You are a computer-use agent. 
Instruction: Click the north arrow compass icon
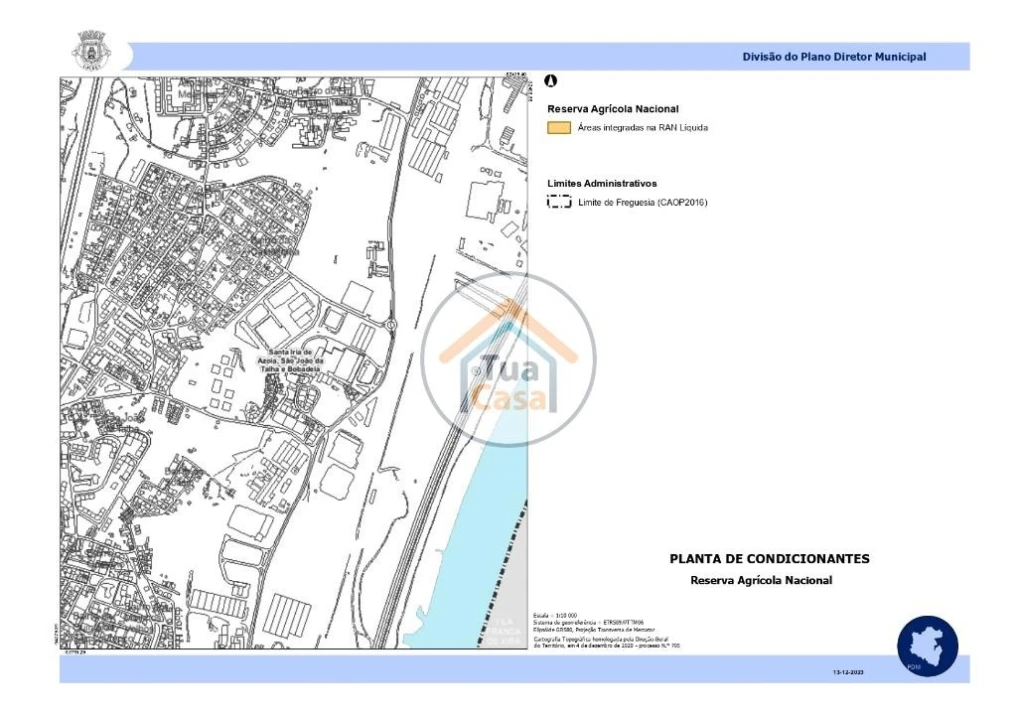click(x=550, y=81)
